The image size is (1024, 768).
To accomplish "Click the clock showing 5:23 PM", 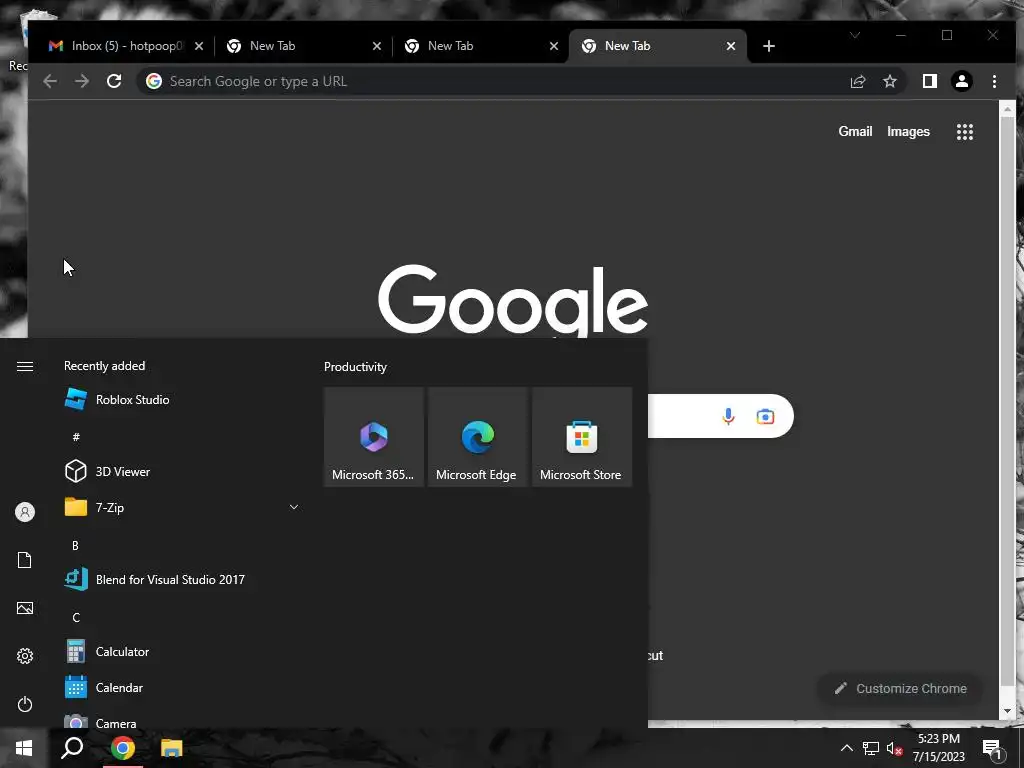I will [x=939, y=739].
